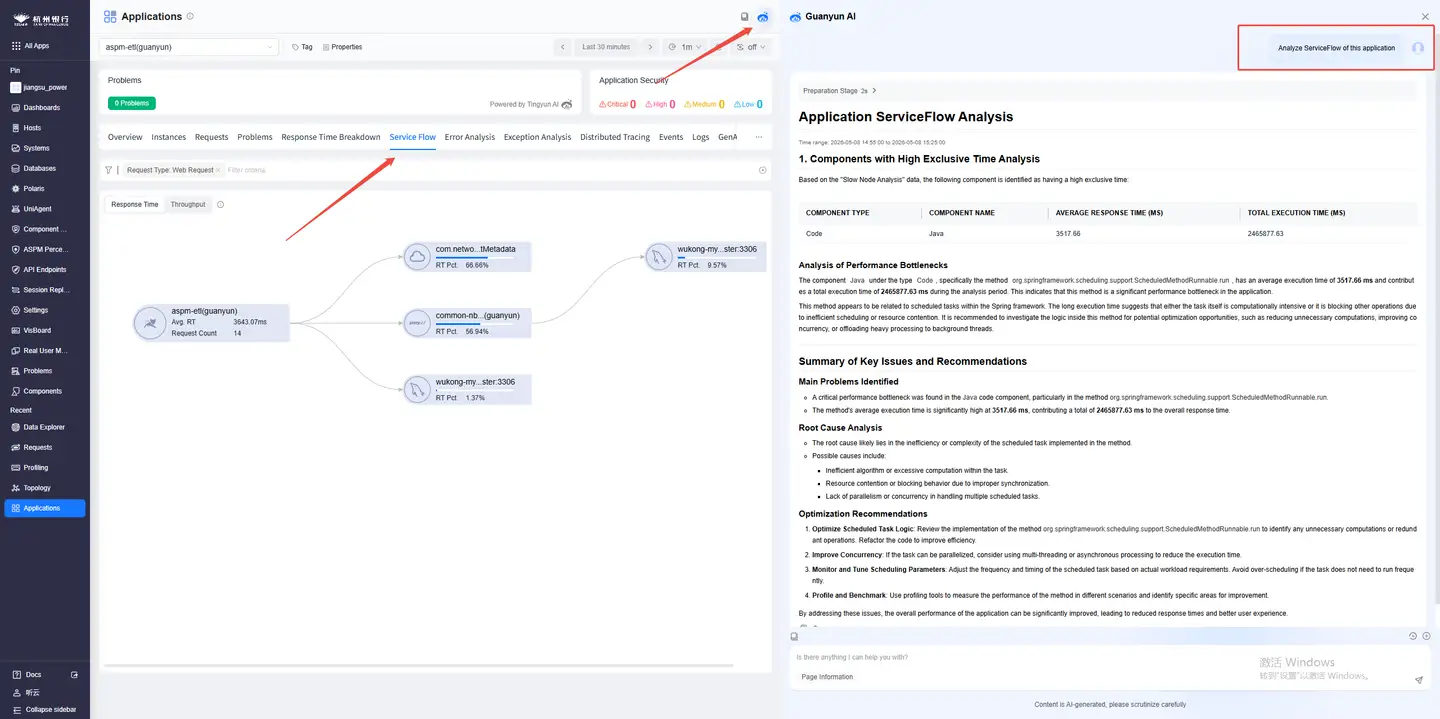Click the horizontal scrollbar under service flow
This screenshot has width=1440, height=719.
(x=418, y=665)
